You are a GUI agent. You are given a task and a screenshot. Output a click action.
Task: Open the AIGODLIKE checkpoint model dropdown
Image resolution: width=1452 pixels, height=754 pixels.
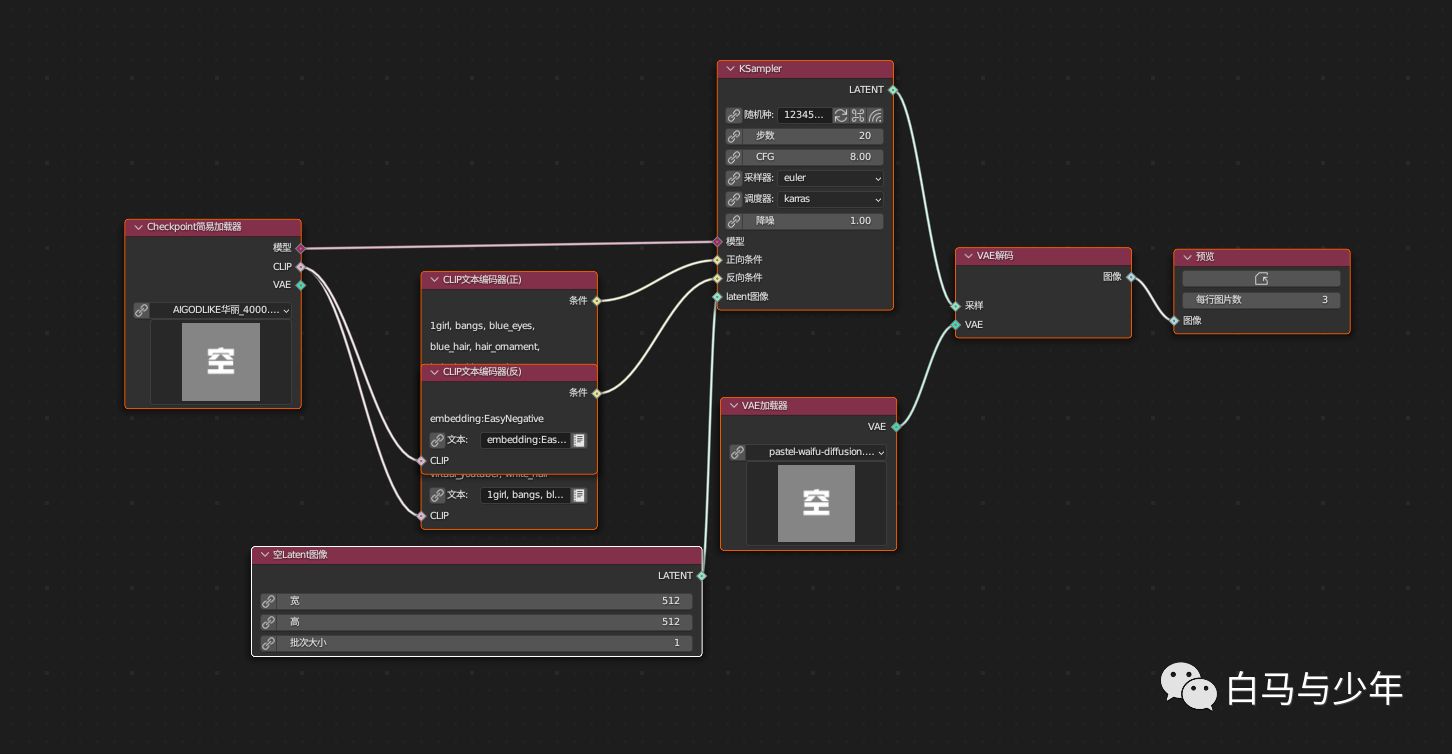[222, 311]
